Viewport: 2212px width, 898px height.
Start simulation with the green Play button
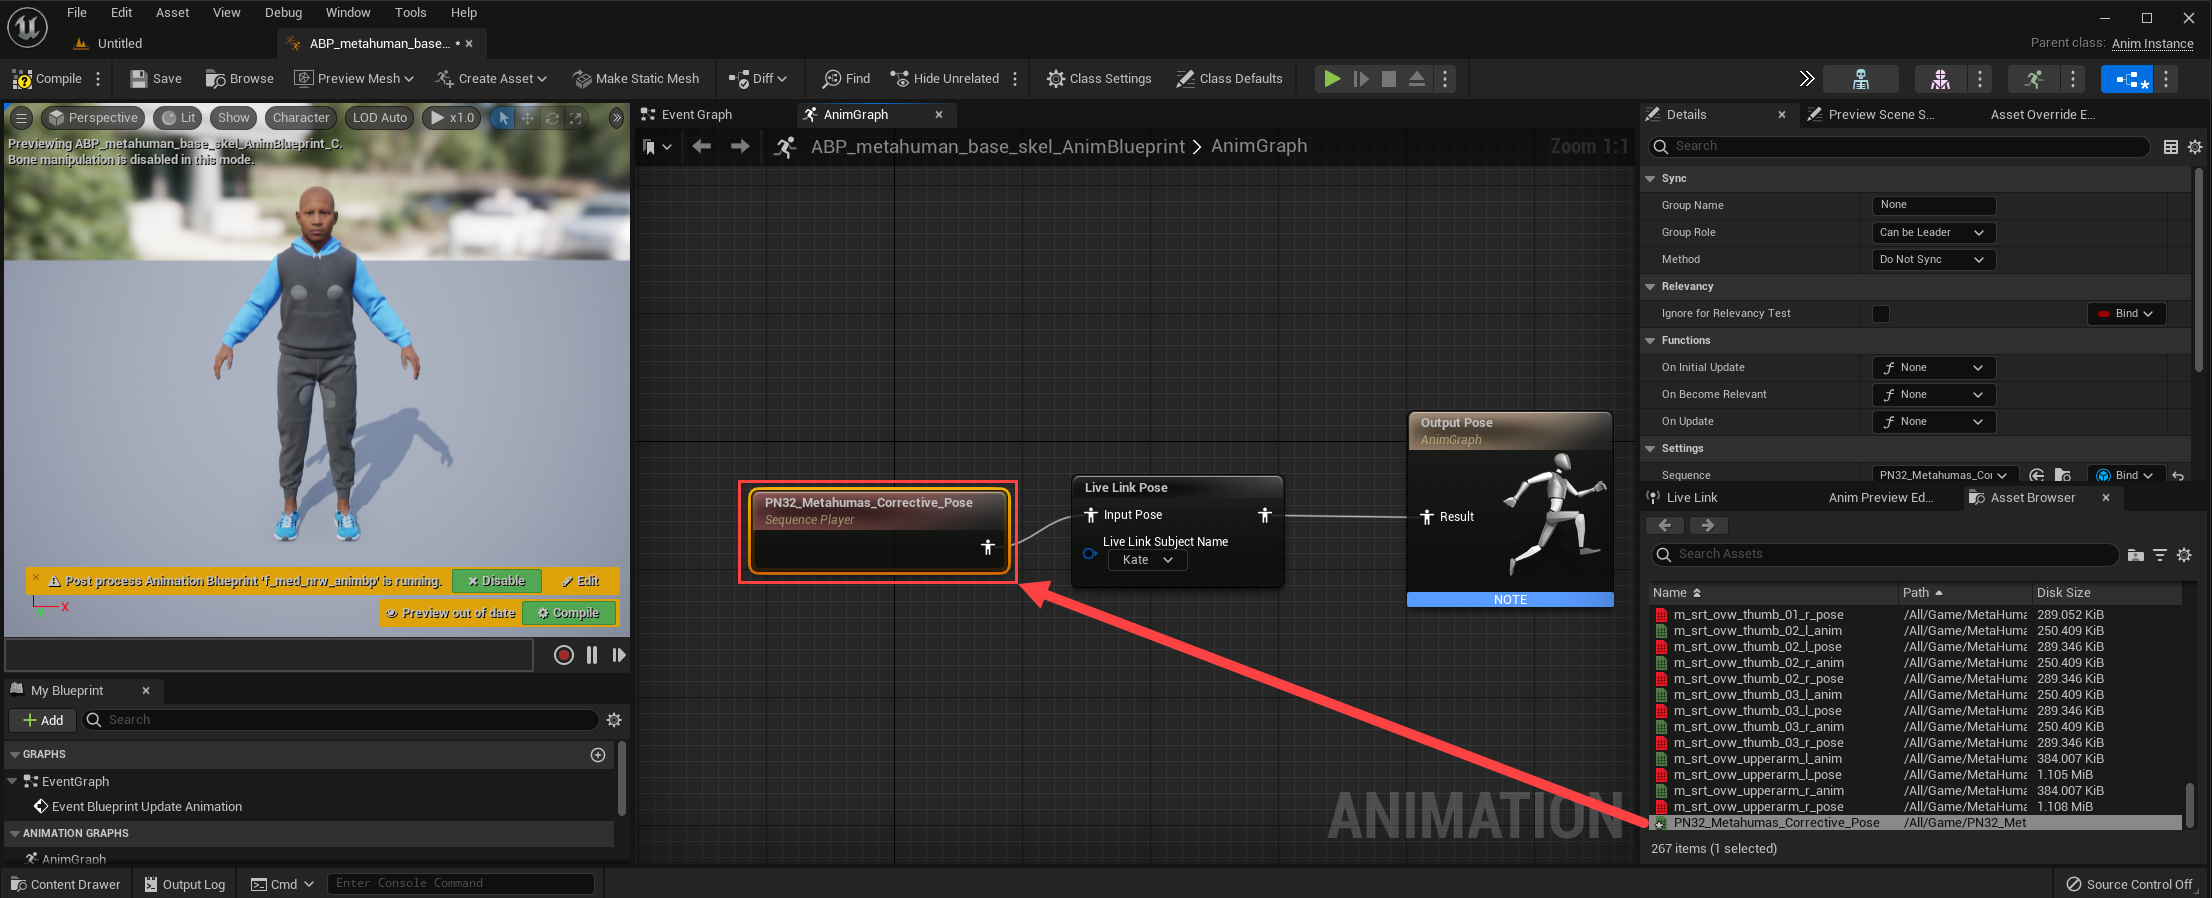tap(1332, 78)
